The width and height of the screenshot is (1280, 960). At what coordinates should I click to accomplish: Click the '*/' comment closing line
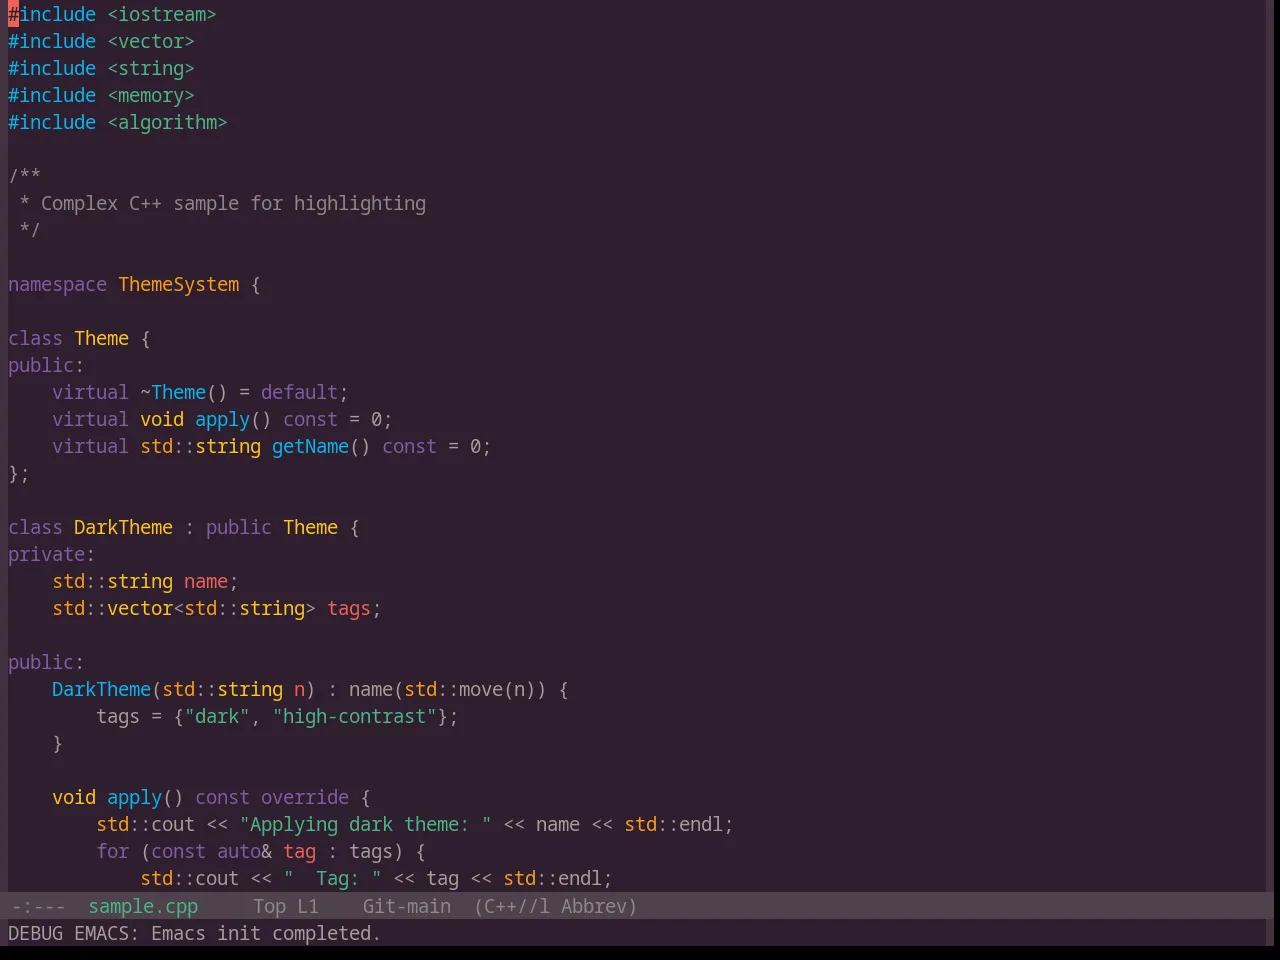30,230
